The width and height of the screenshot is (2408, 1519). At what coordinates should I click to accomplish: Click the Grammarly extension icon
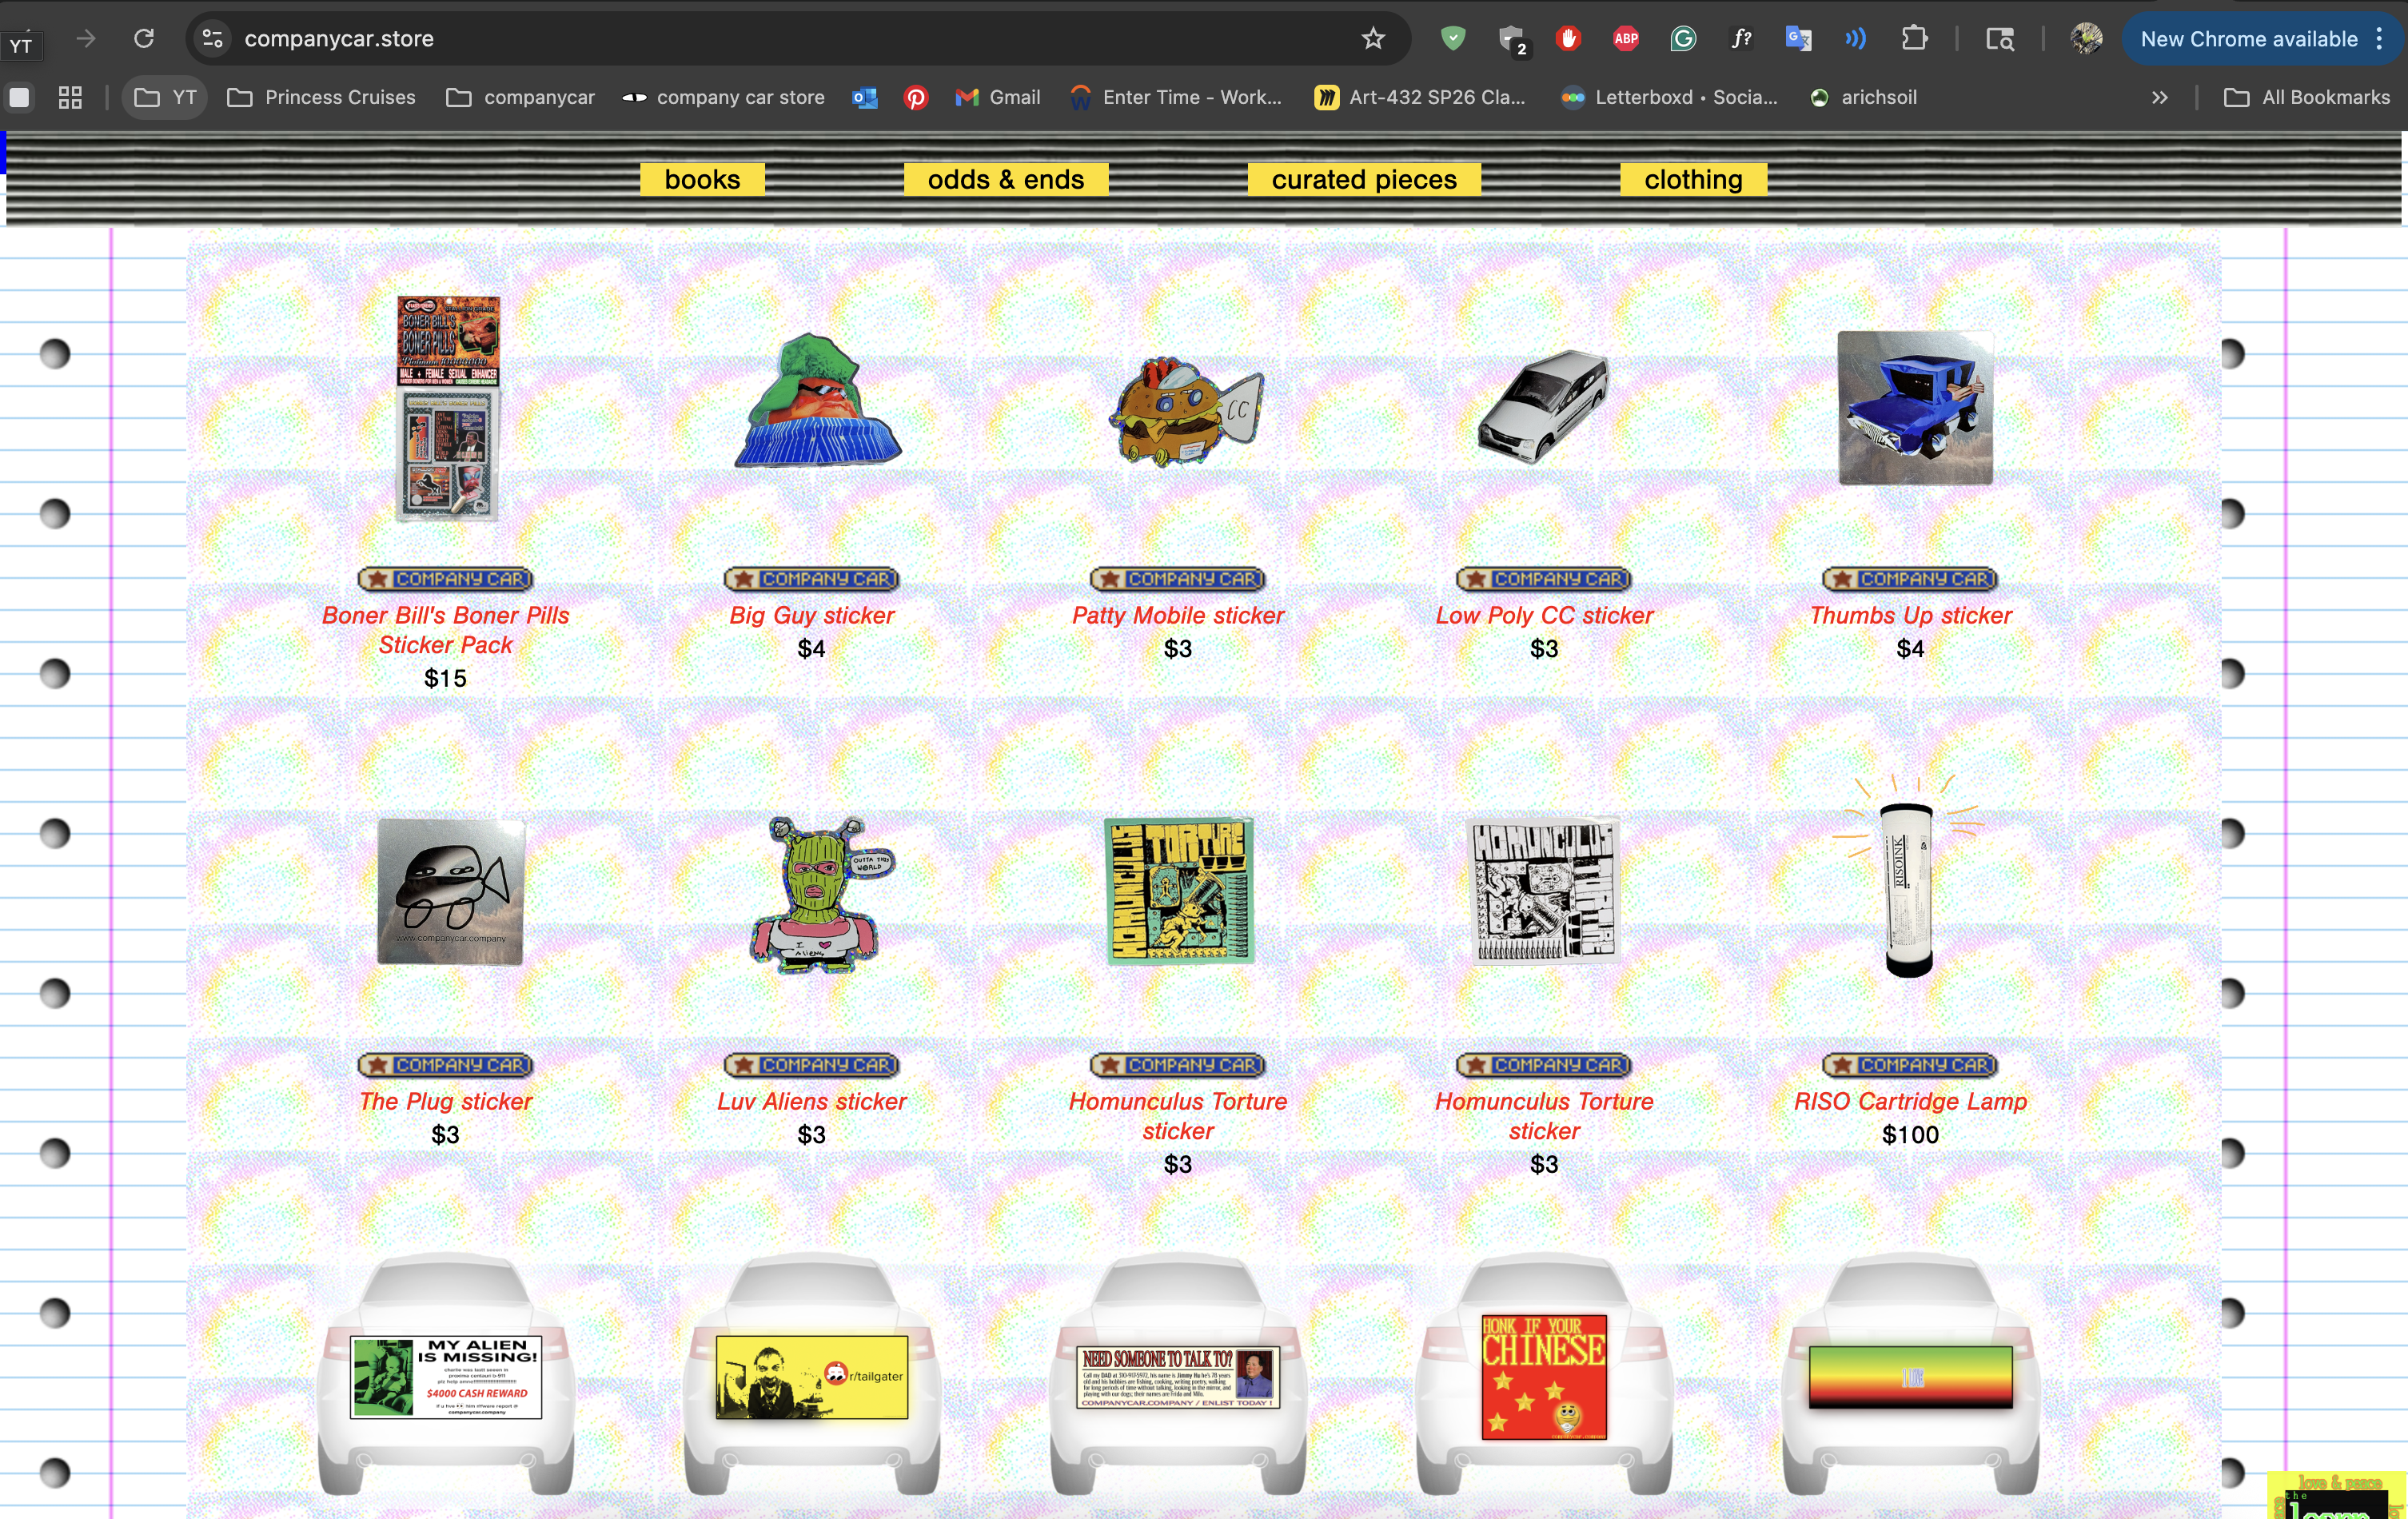(x=1683, y=39)
